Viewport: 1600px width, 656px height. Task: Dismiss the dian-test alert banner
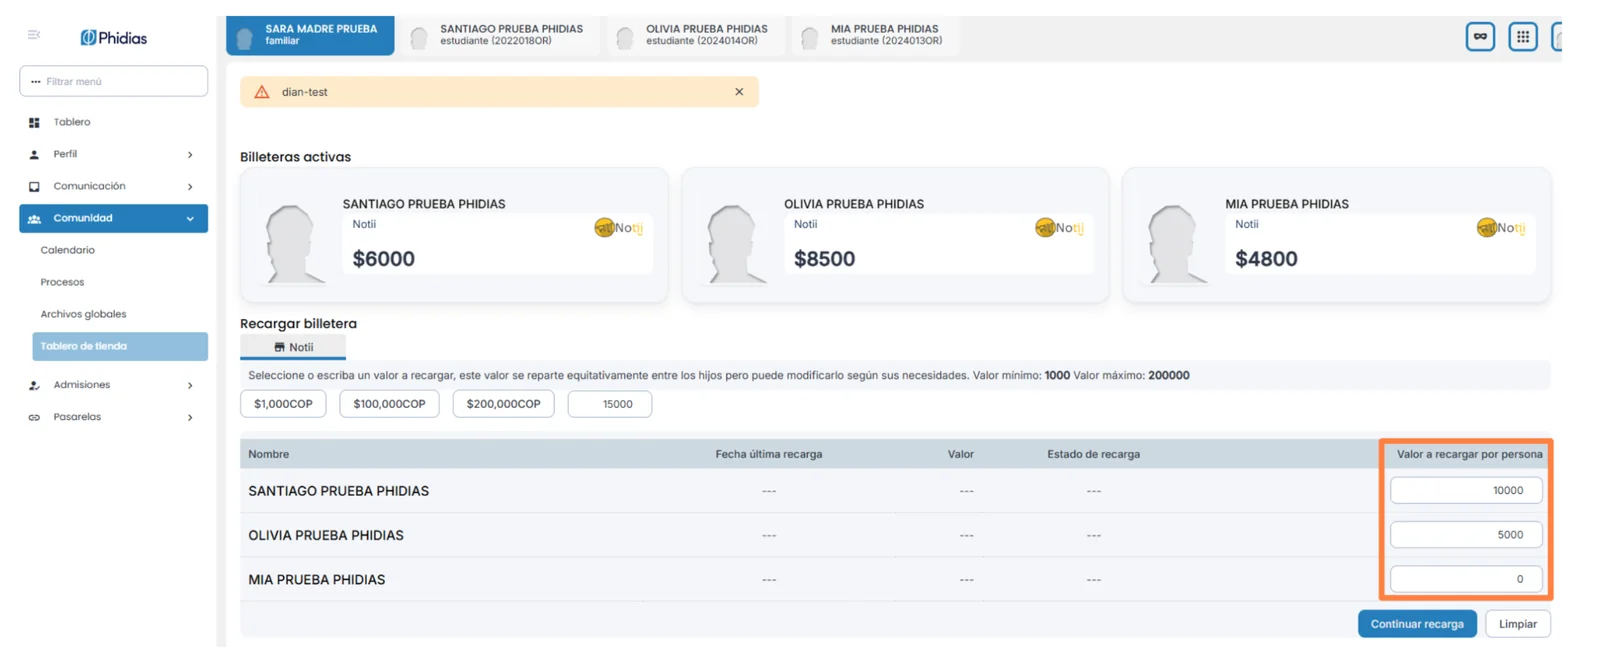tap(739, 92)
